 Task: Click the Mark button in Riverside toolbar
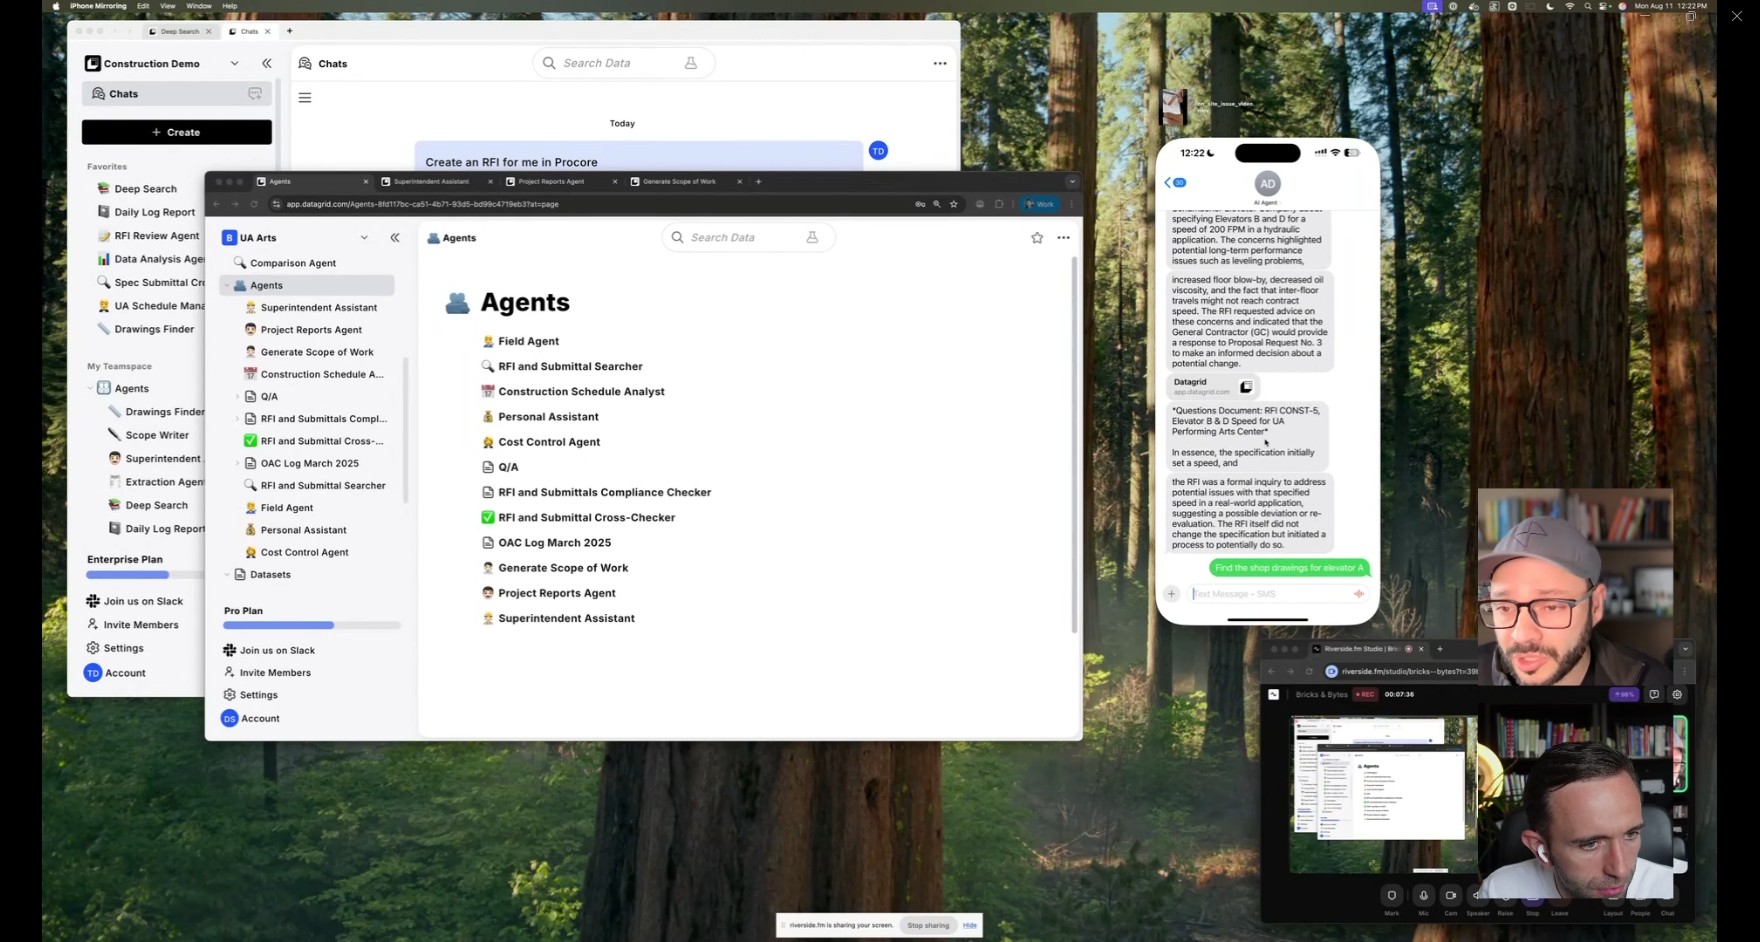pyautogui.click(x=1391, y=900)
